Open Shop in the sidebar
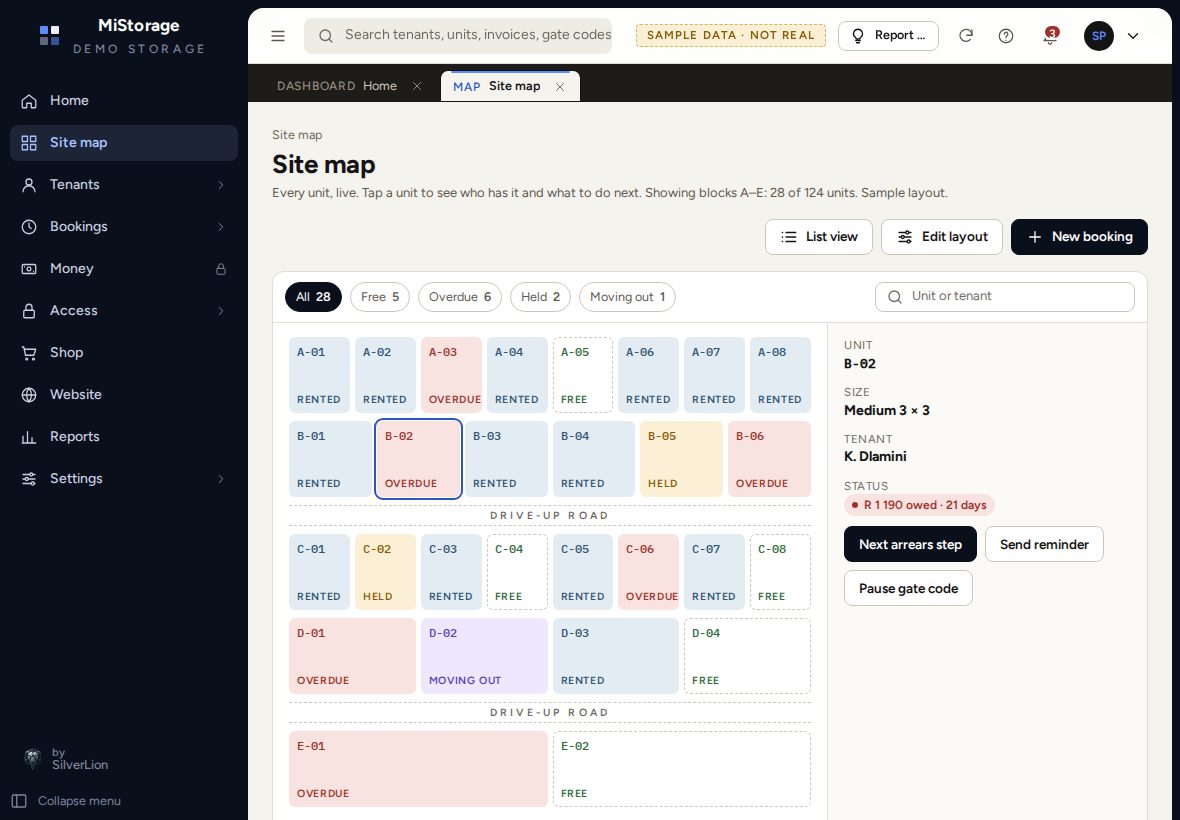 (x=124, y=353)
